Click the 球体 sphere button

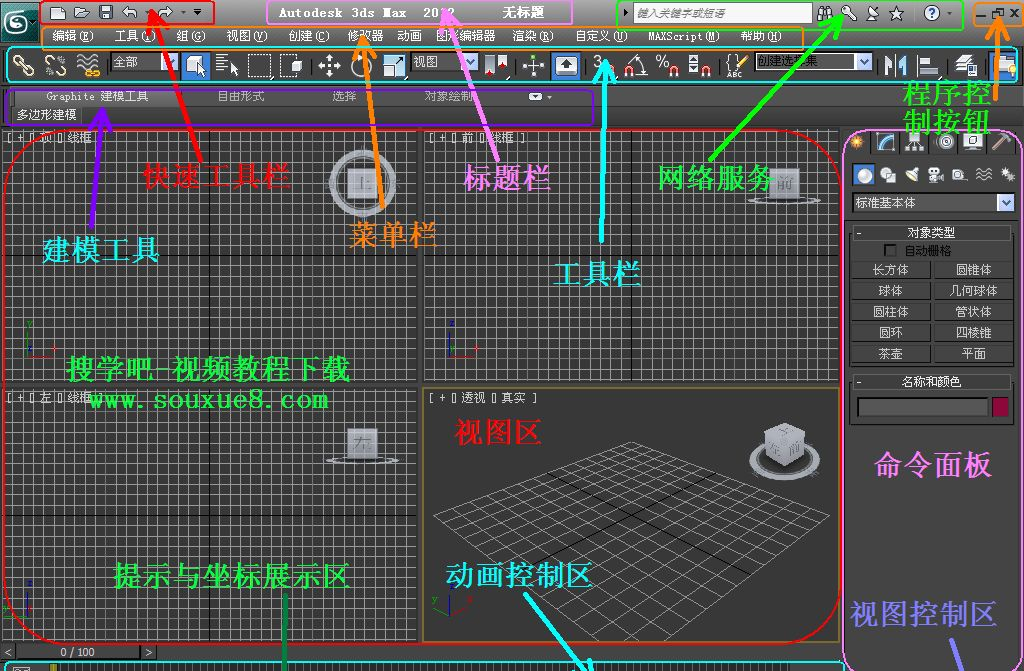pyautogui.click(x=890, y=291)
